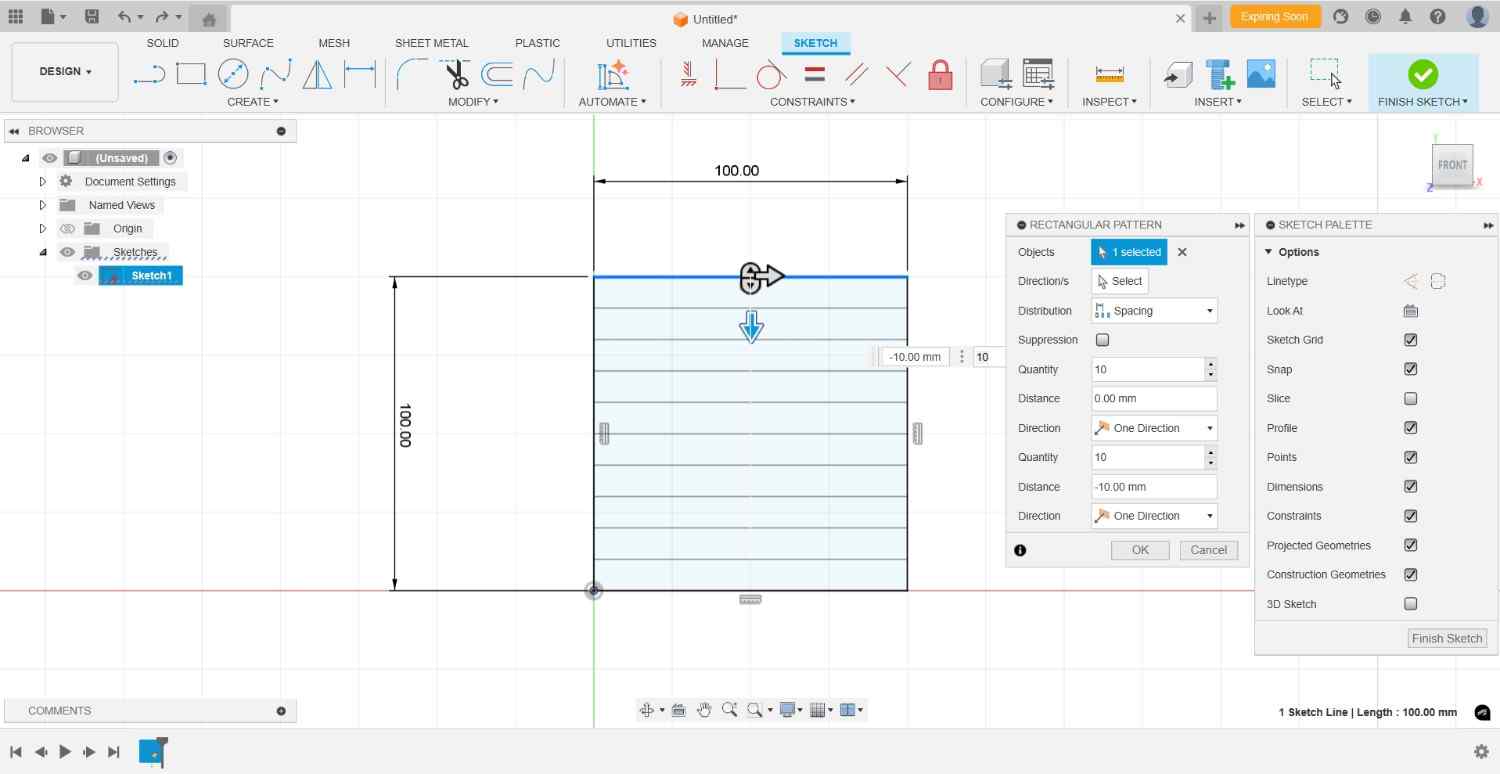The height and width of the screenshot is (774, 1500).
Task: Disable Snap in the Sketch Palette
Action: [1410, 369]
